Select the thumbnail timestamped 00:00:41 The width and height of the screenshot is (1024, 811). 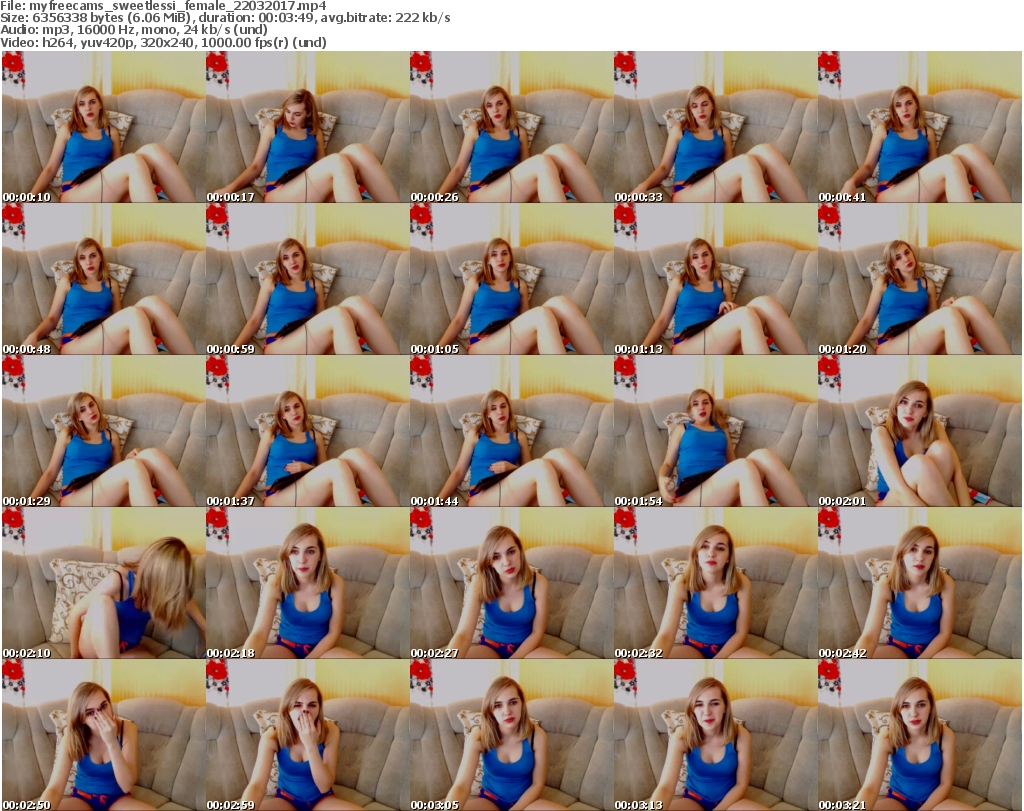coord(920,127)
